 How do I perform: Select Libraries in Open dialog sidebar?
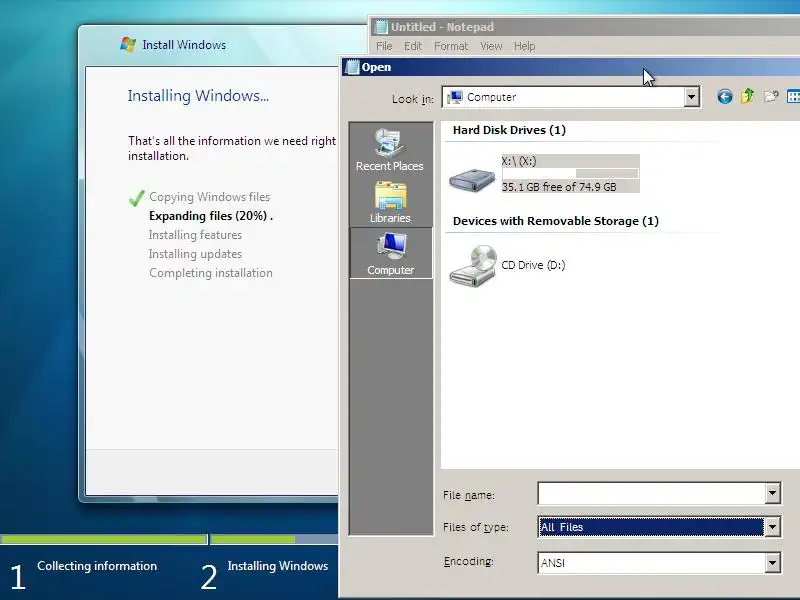coord(390,203)
